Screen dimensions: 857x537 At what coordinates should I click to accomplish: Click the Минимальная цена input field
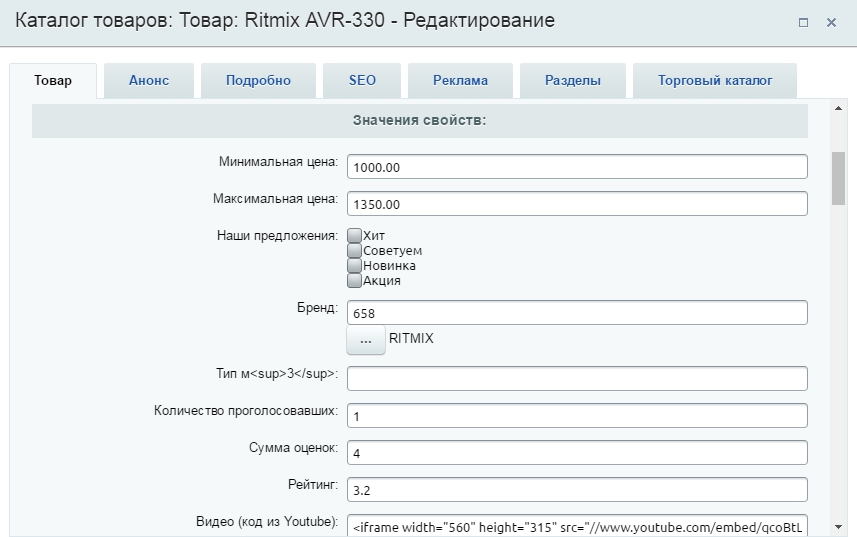pyautogui.click(x=576, y=167)
